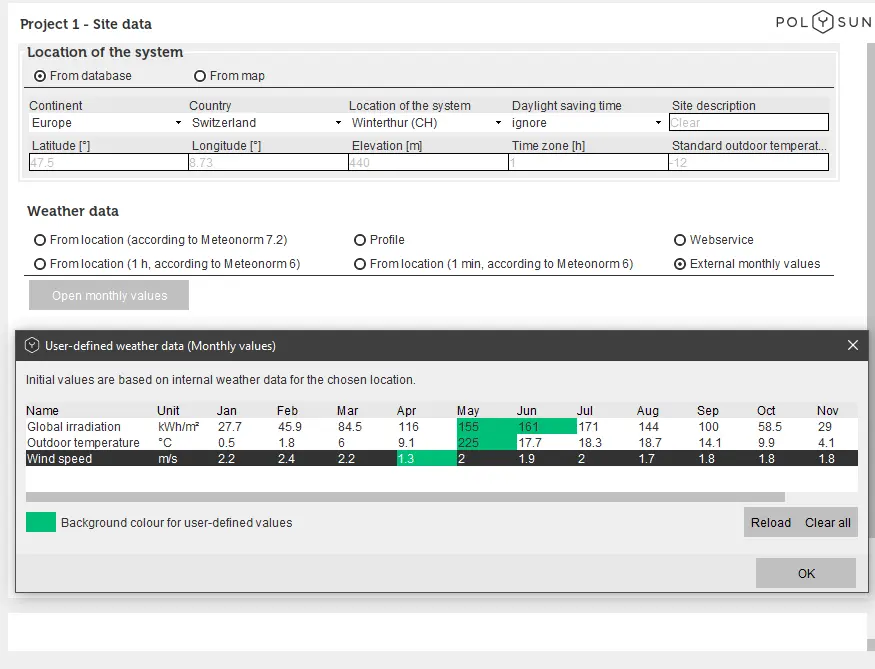Select From location according to Meteonorm 7.2

click(40, 240)
